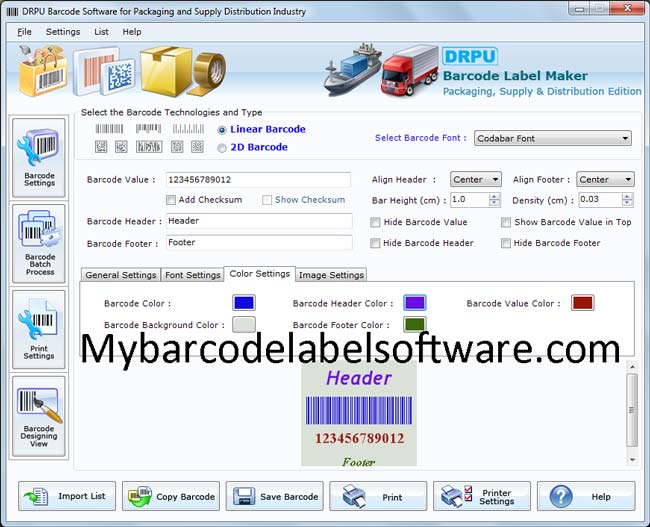Click the Copy Barcode icon button

(171, 496)
